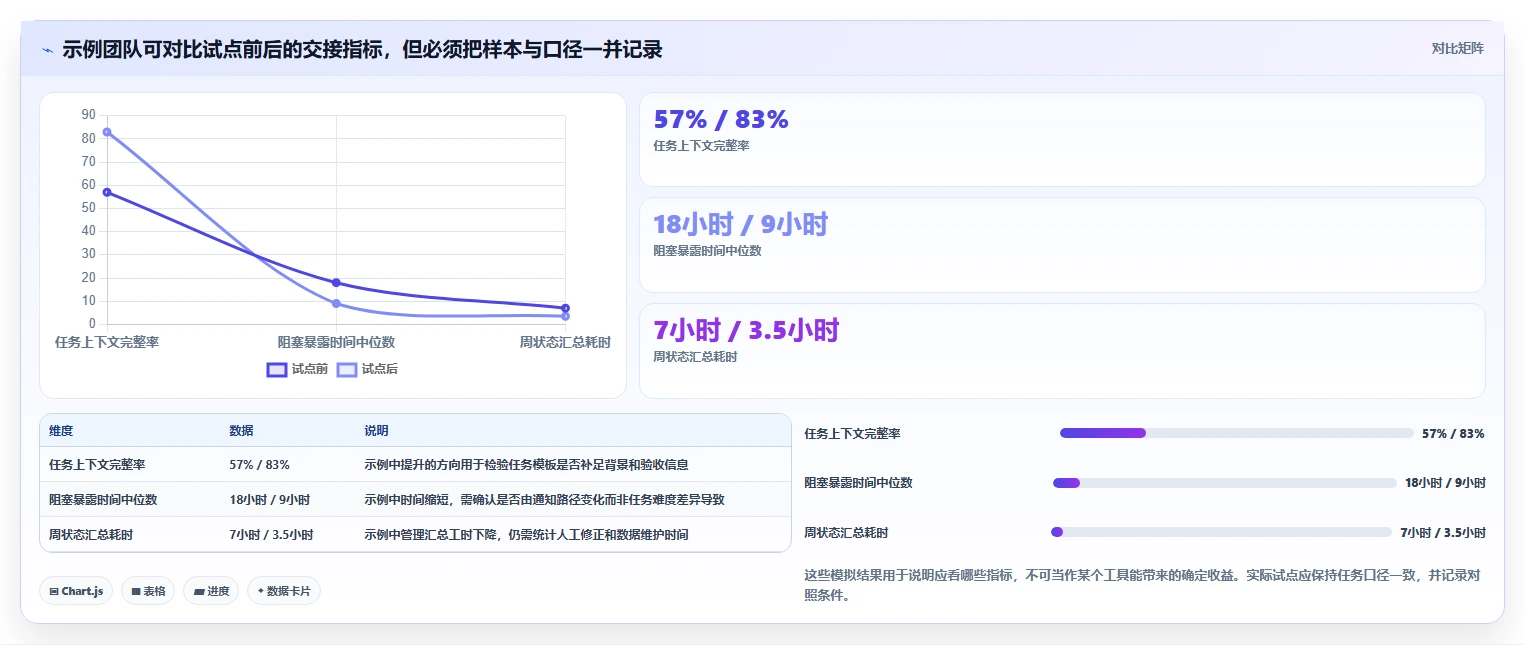The height and width of the screenshot is (645, 1525).
Task: Click the icon in the 进度 chip
Action: [x=198, y=591]
